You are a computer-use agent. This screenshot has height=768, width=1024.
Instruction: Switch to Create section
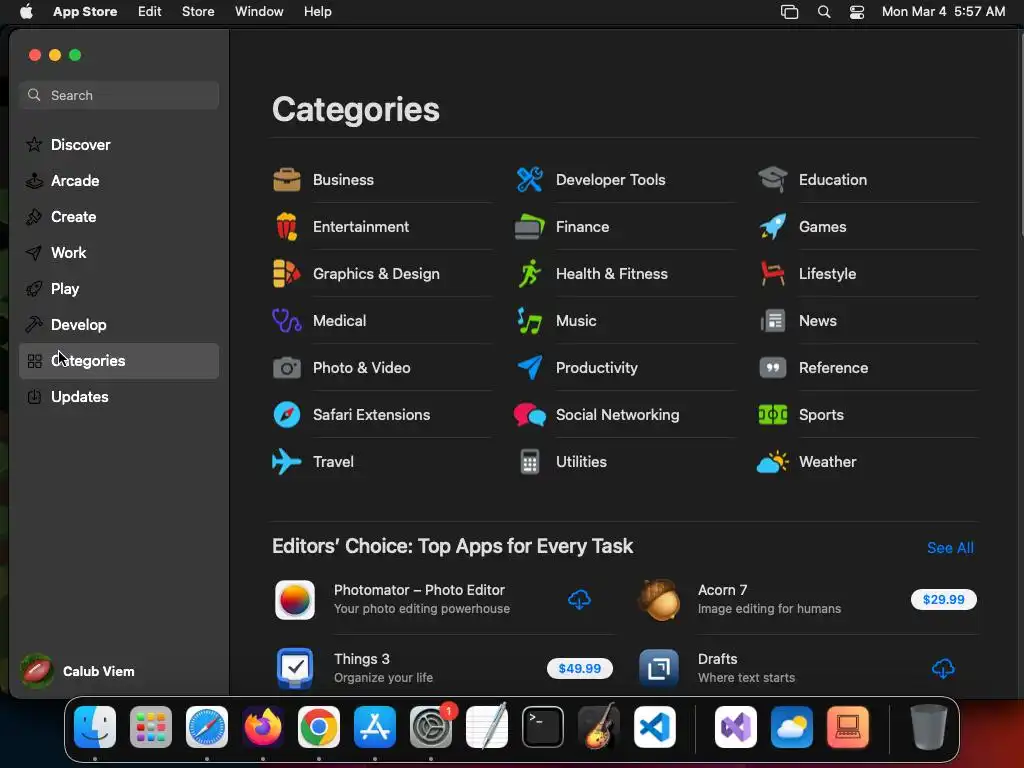(x=119, y=217)
